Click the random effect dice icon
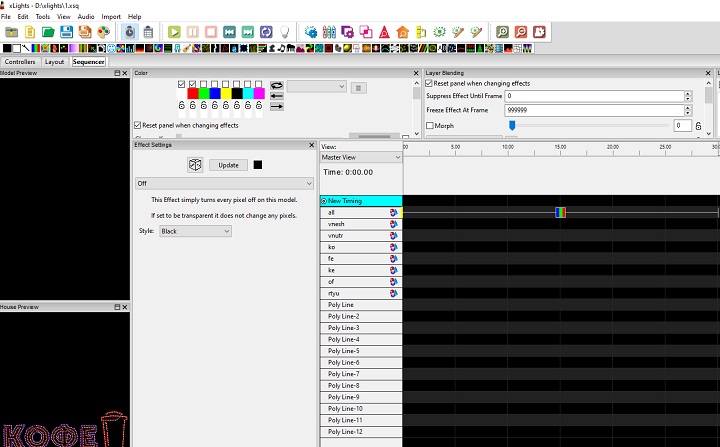The width and height of the screenshot is (720, 447). (196, 165)
